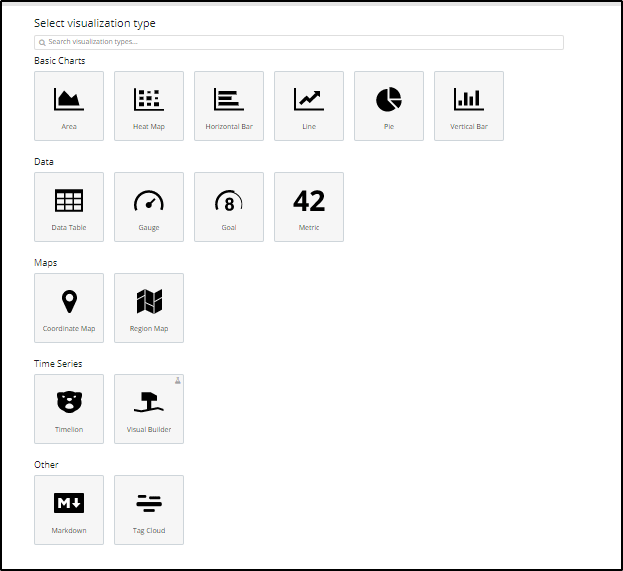This screenshot has width=623, height=571.
Task: Focus the Search visualization types field
Action: pyautogui.click(x=299, y=42)
